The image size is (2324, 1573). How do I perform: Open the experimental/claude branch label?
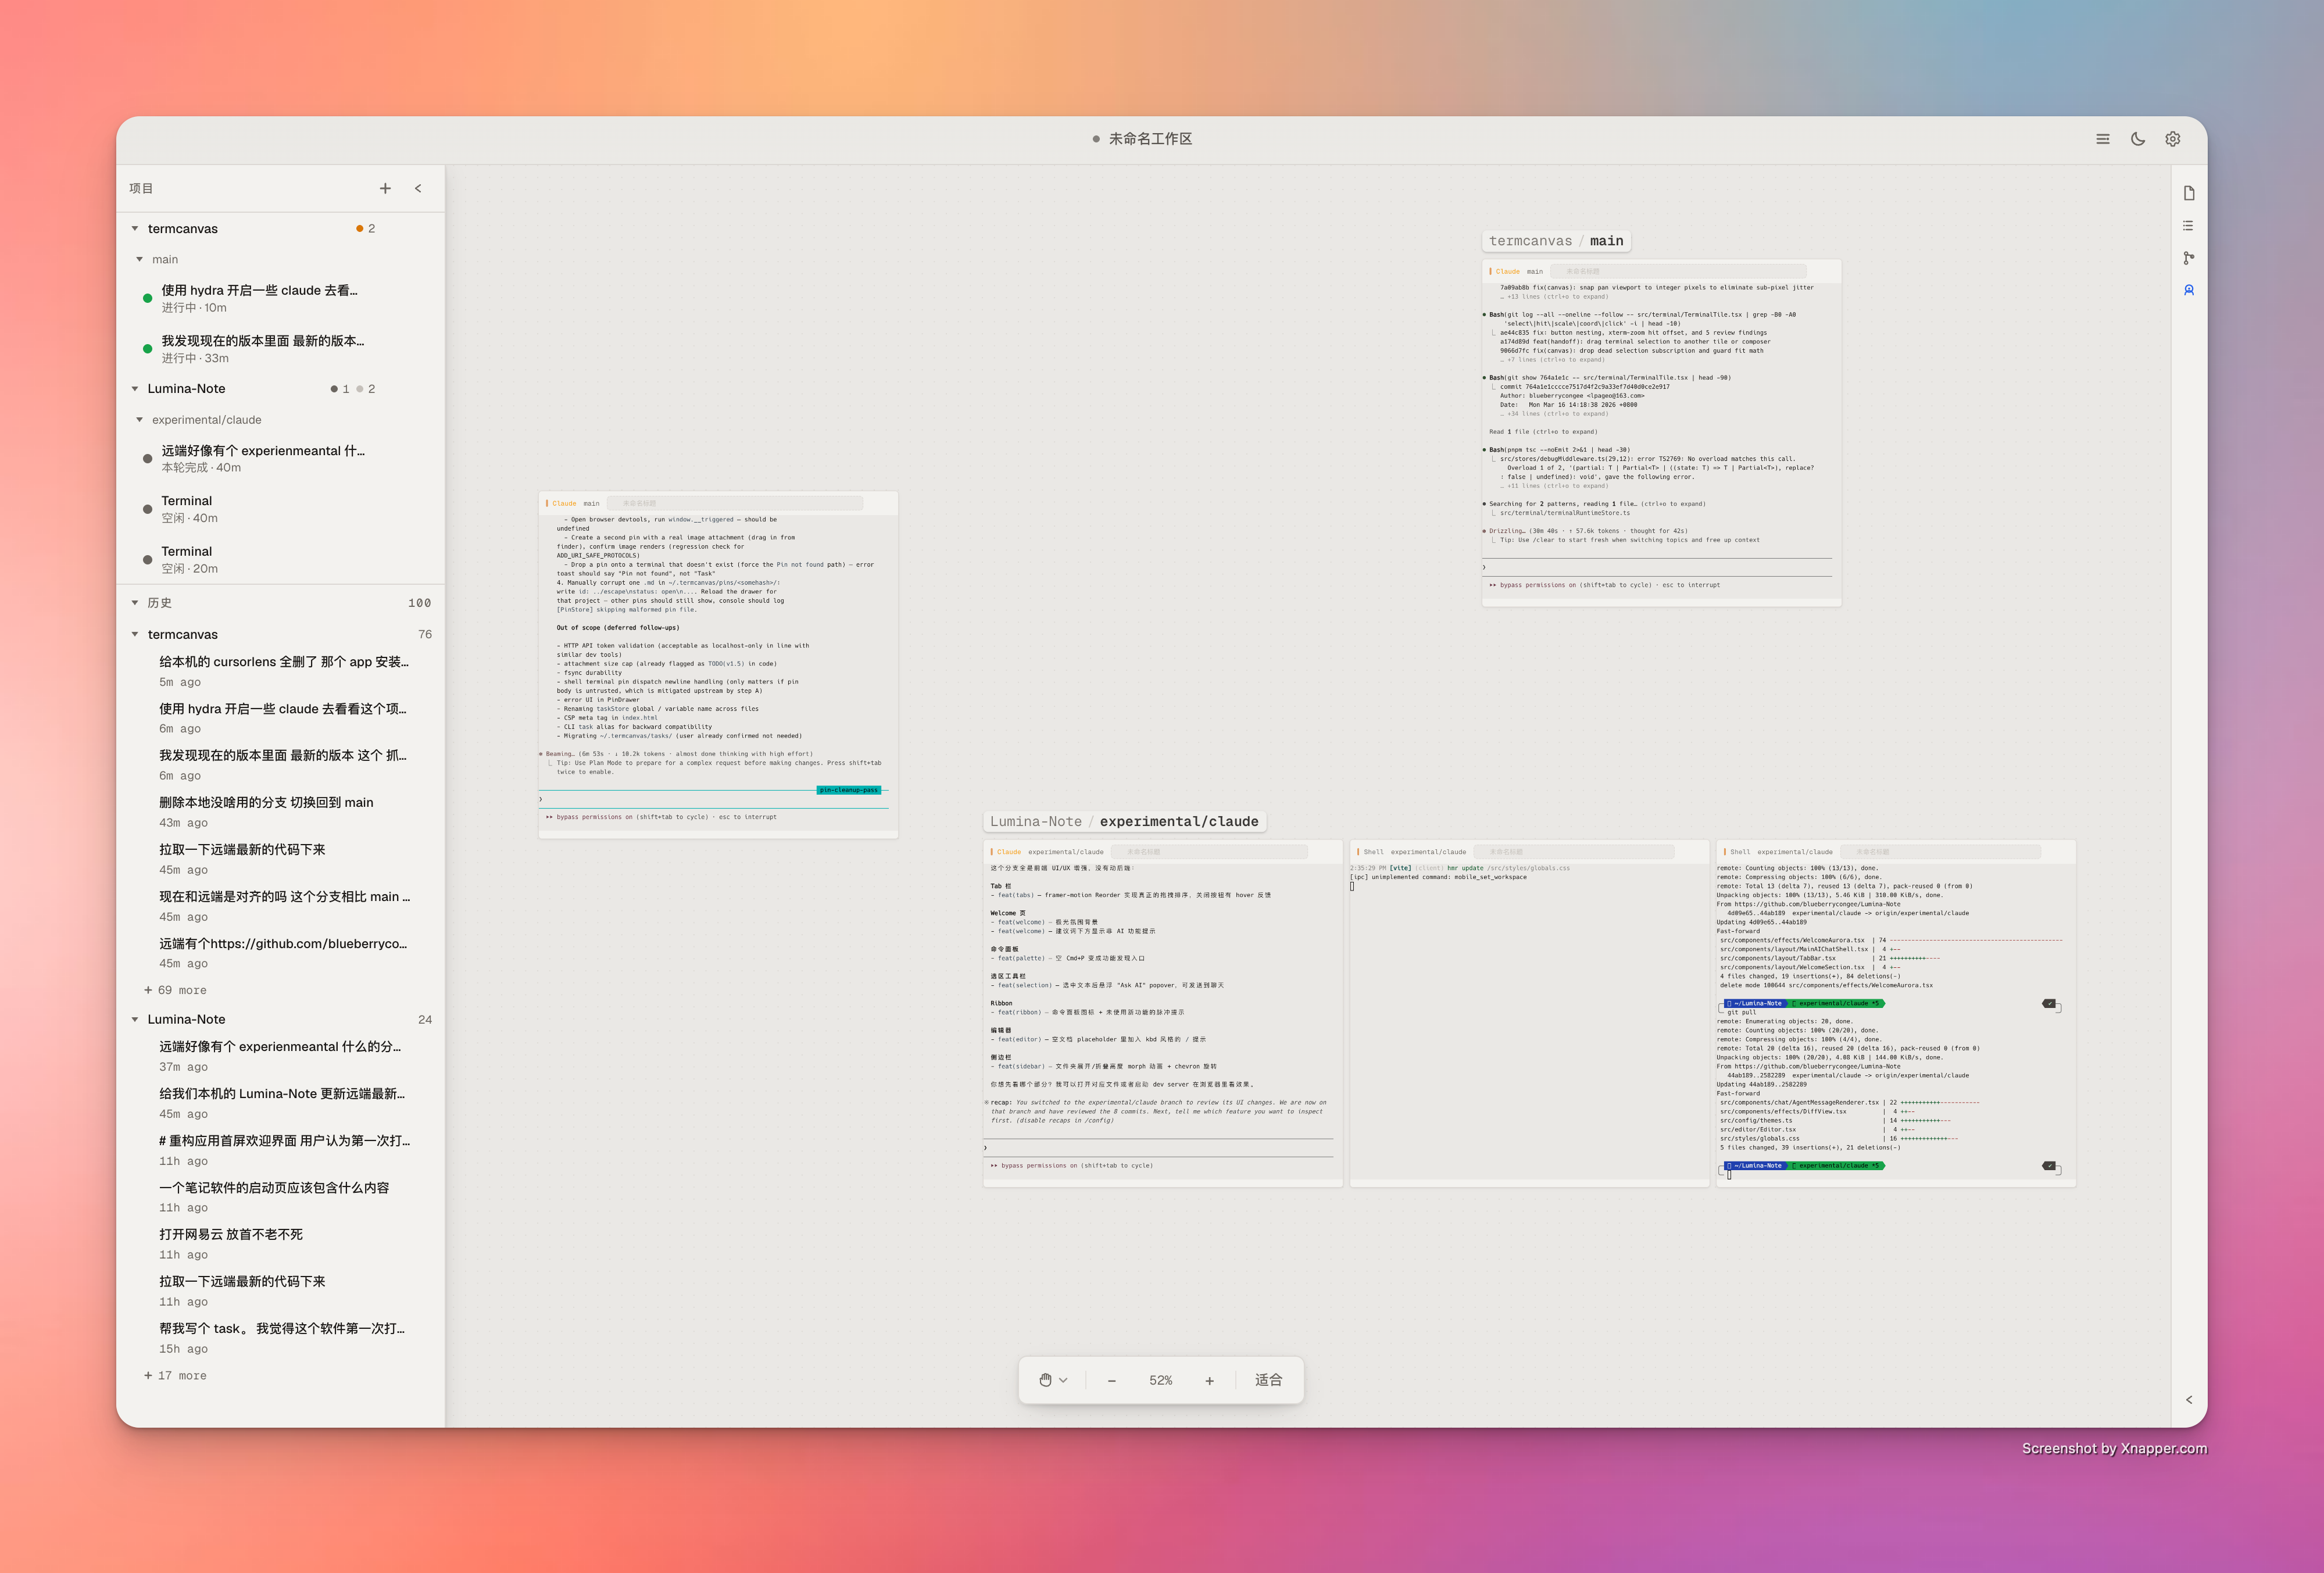coord(1179,821)
